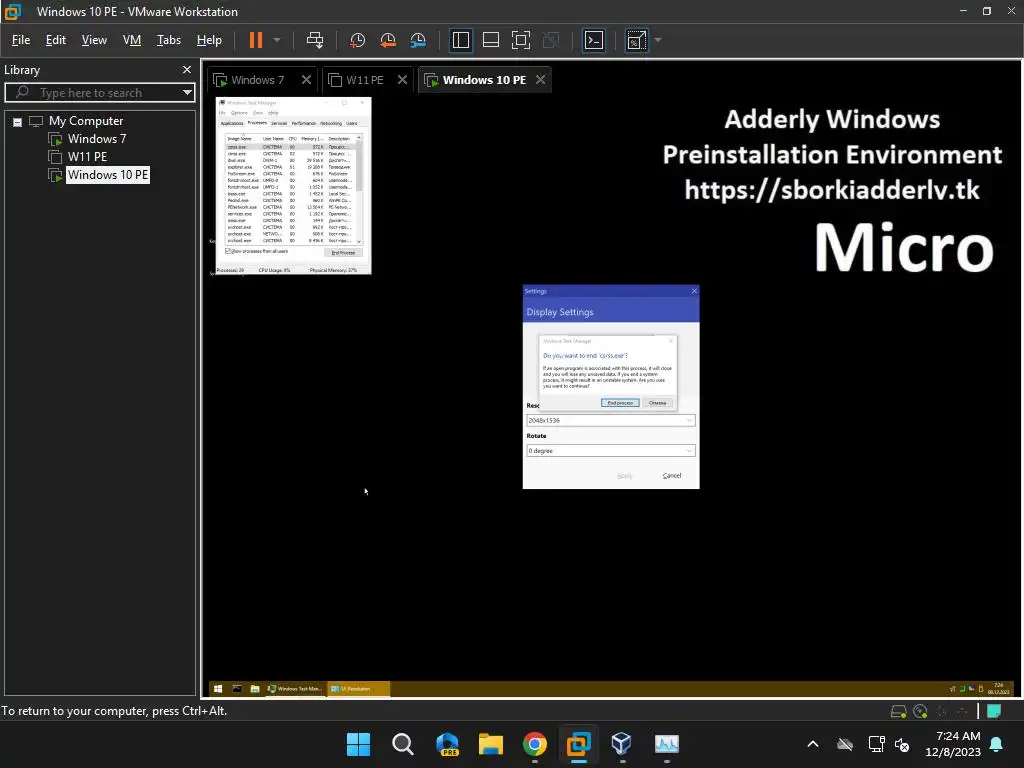Click VMware Workstation taskbar icon

point(579,744)
